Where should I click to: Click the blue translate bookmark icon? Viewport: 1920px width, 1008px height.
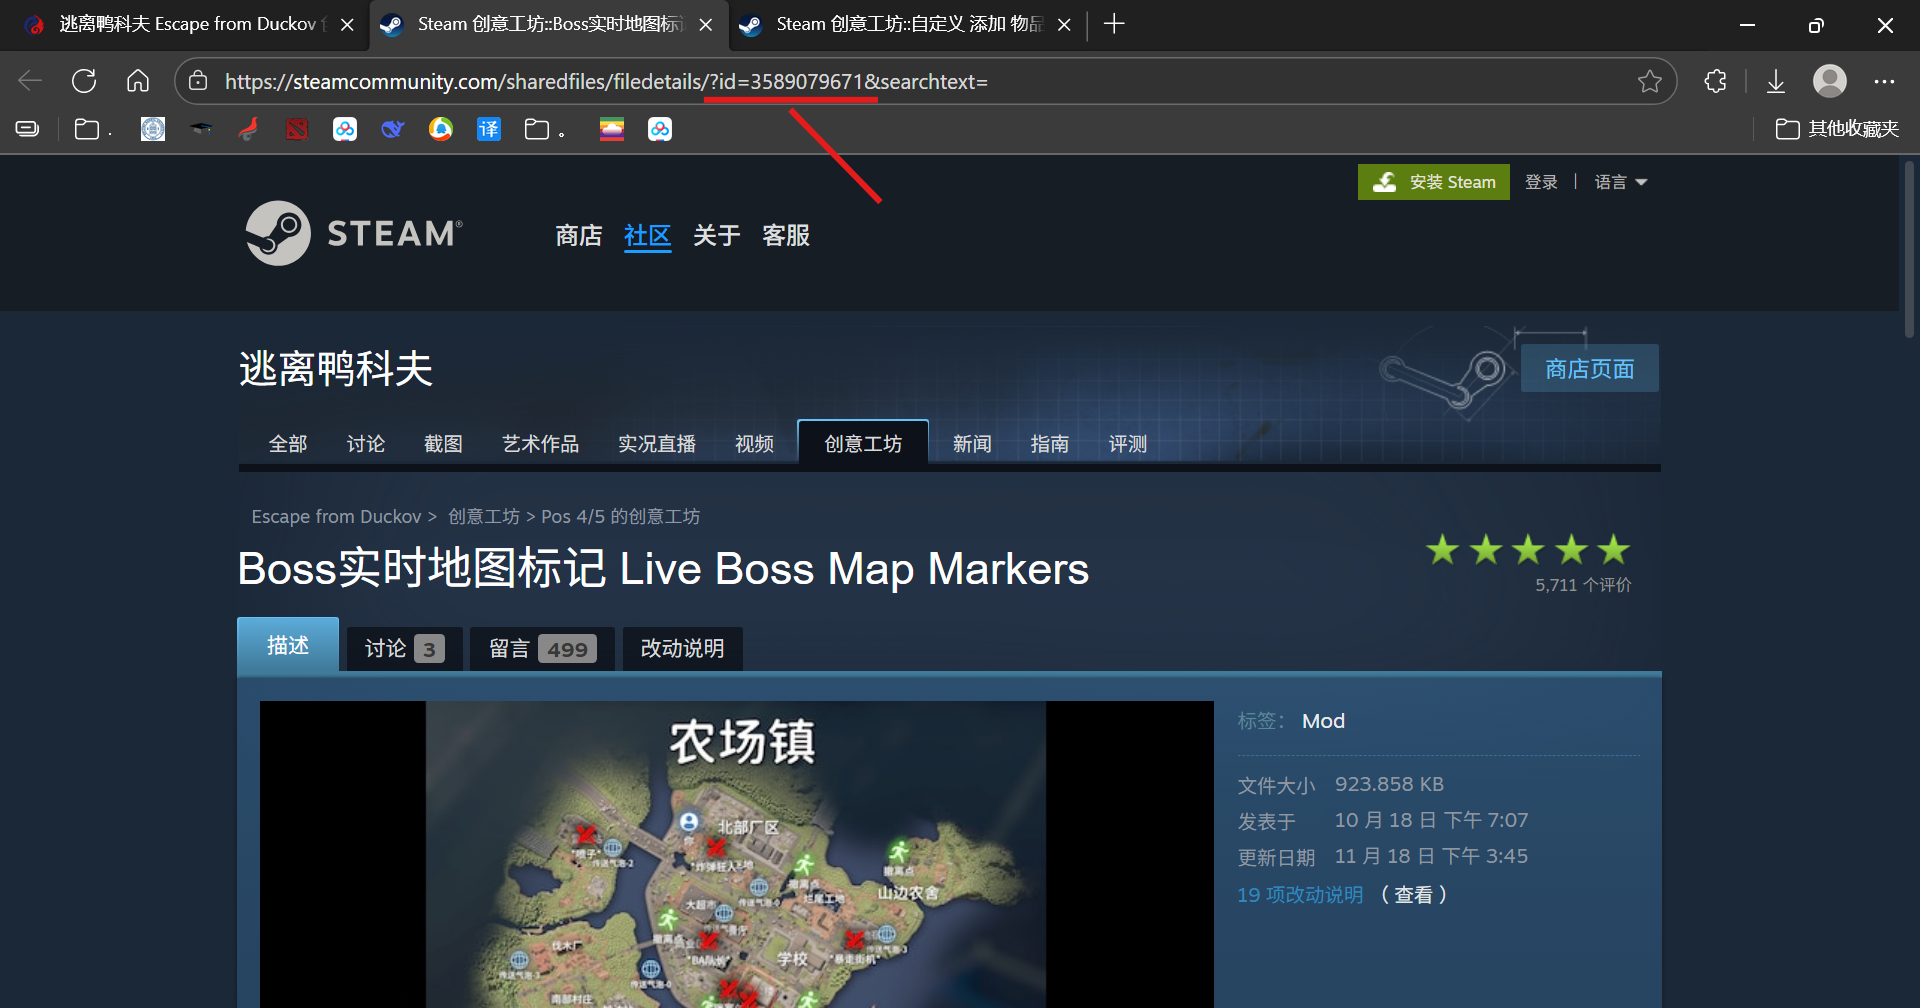(489, 129)
